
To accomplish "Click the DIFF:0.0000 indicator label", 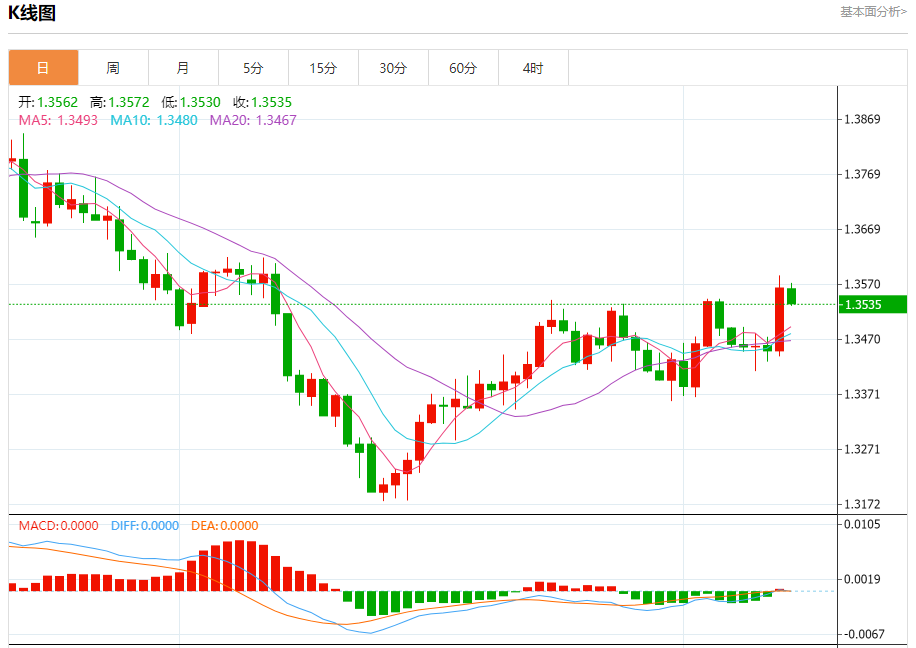I will pyautogui.click(x=145, y=525).
